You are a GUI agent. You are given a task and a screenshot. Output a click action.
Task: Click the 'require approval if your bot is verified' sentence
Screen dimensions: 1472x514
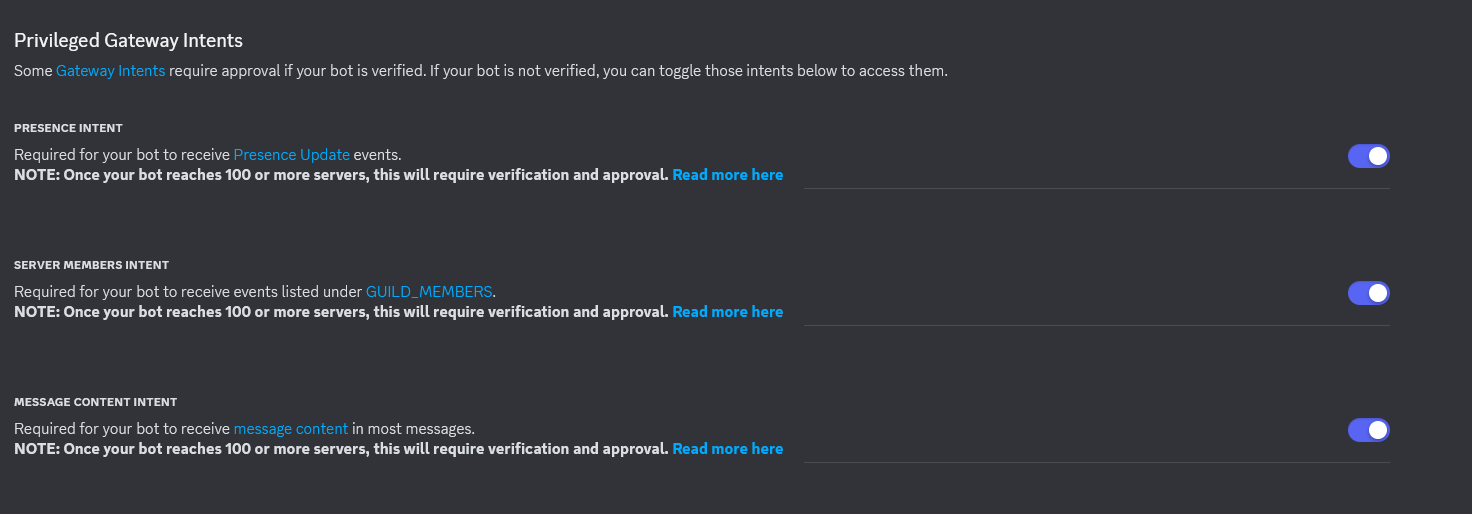click(298, 71)
